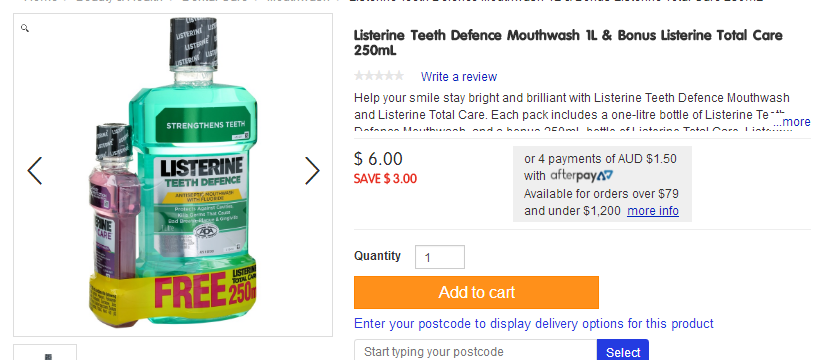This screenshot has width=830, height=360.
Task: Focus the Start typing your postcode field
Action: pos(475,350)
